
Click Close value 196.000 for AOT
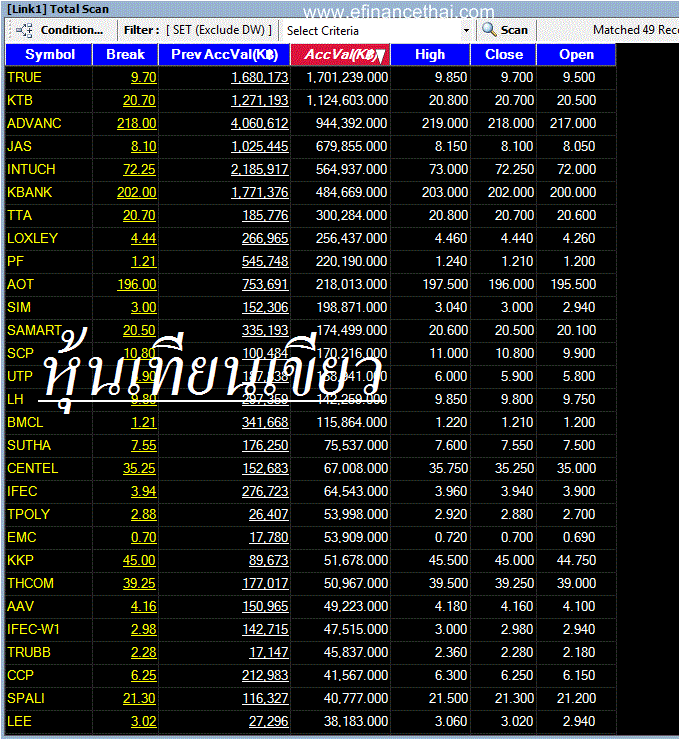tap(511, 284)
